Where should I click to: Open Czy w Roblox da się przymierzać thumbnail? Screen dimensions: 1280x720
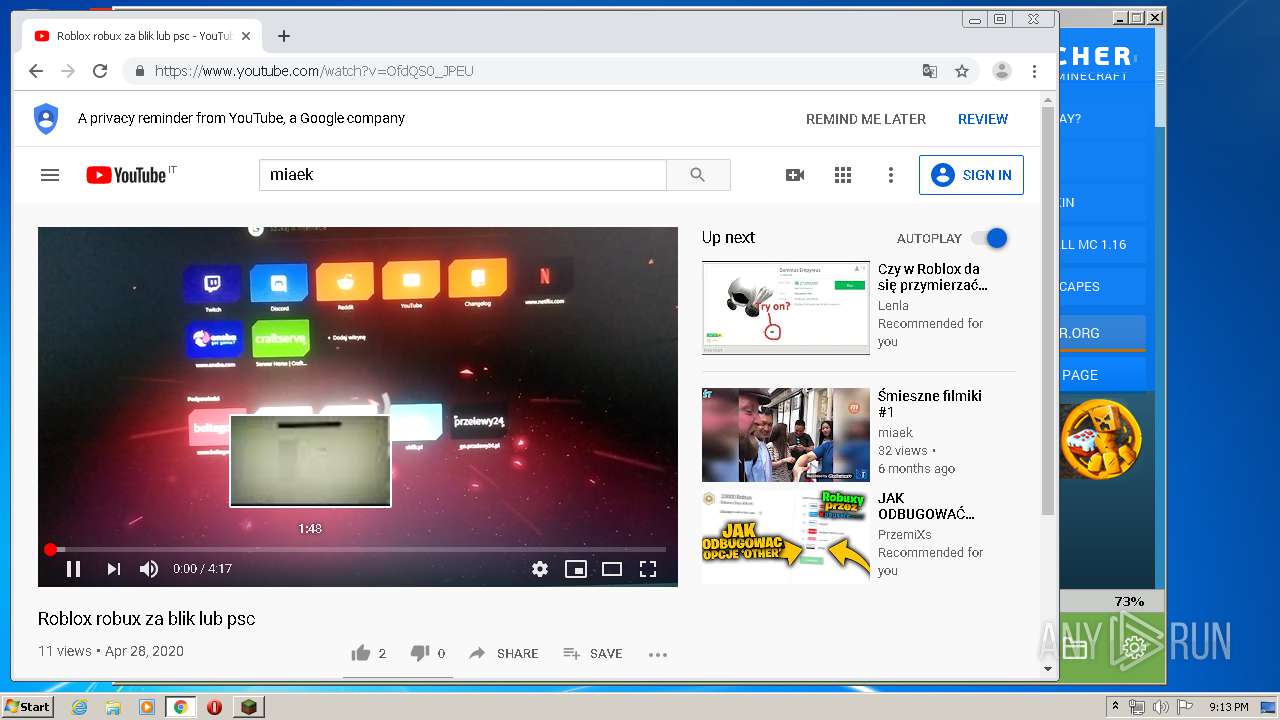coord(786,308)
